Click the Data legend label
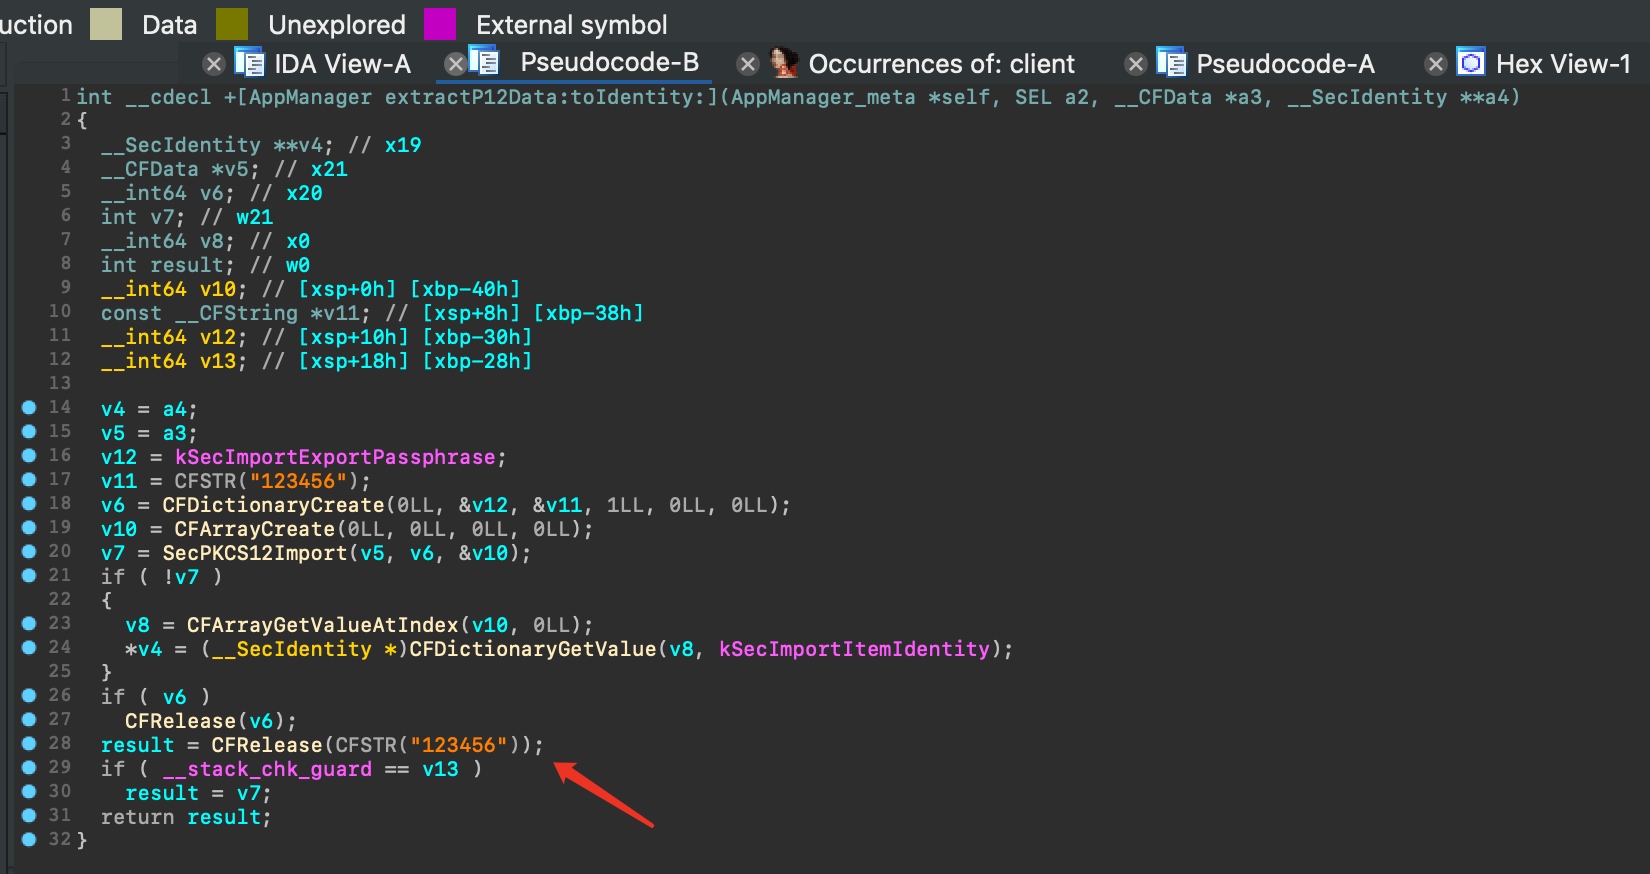The height and width of the screenshot is (874, 1650). coord(169,25)
